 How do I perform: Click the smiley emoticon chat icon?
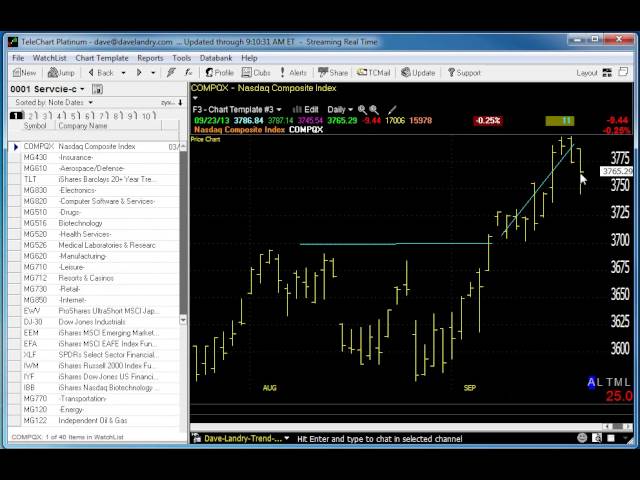pos(582,438)
